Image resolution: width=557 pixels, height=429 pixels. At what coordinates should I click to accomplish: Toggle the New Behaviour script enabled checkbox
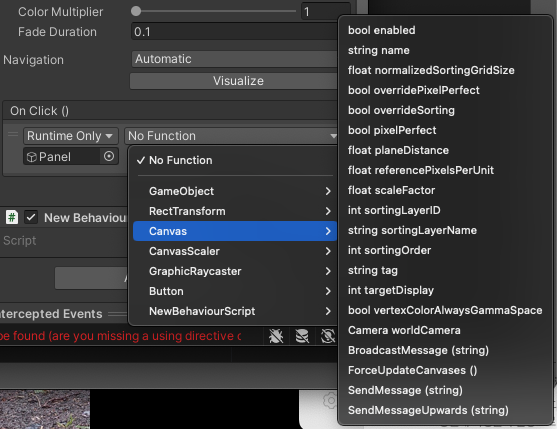click(x=31, y=217)
